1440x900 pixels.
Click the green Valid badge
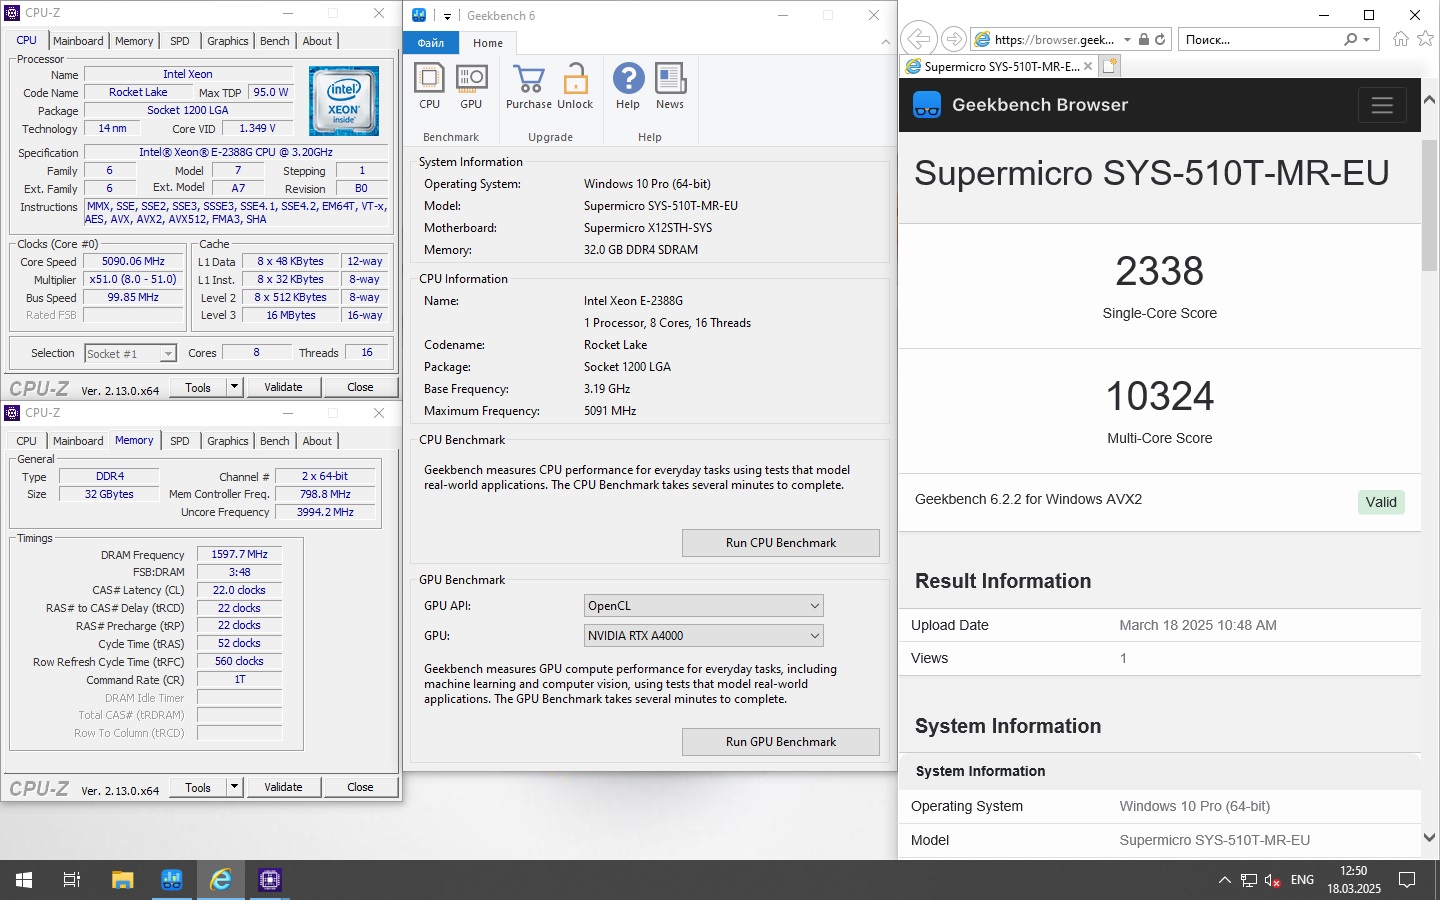tap(1381, 502)
